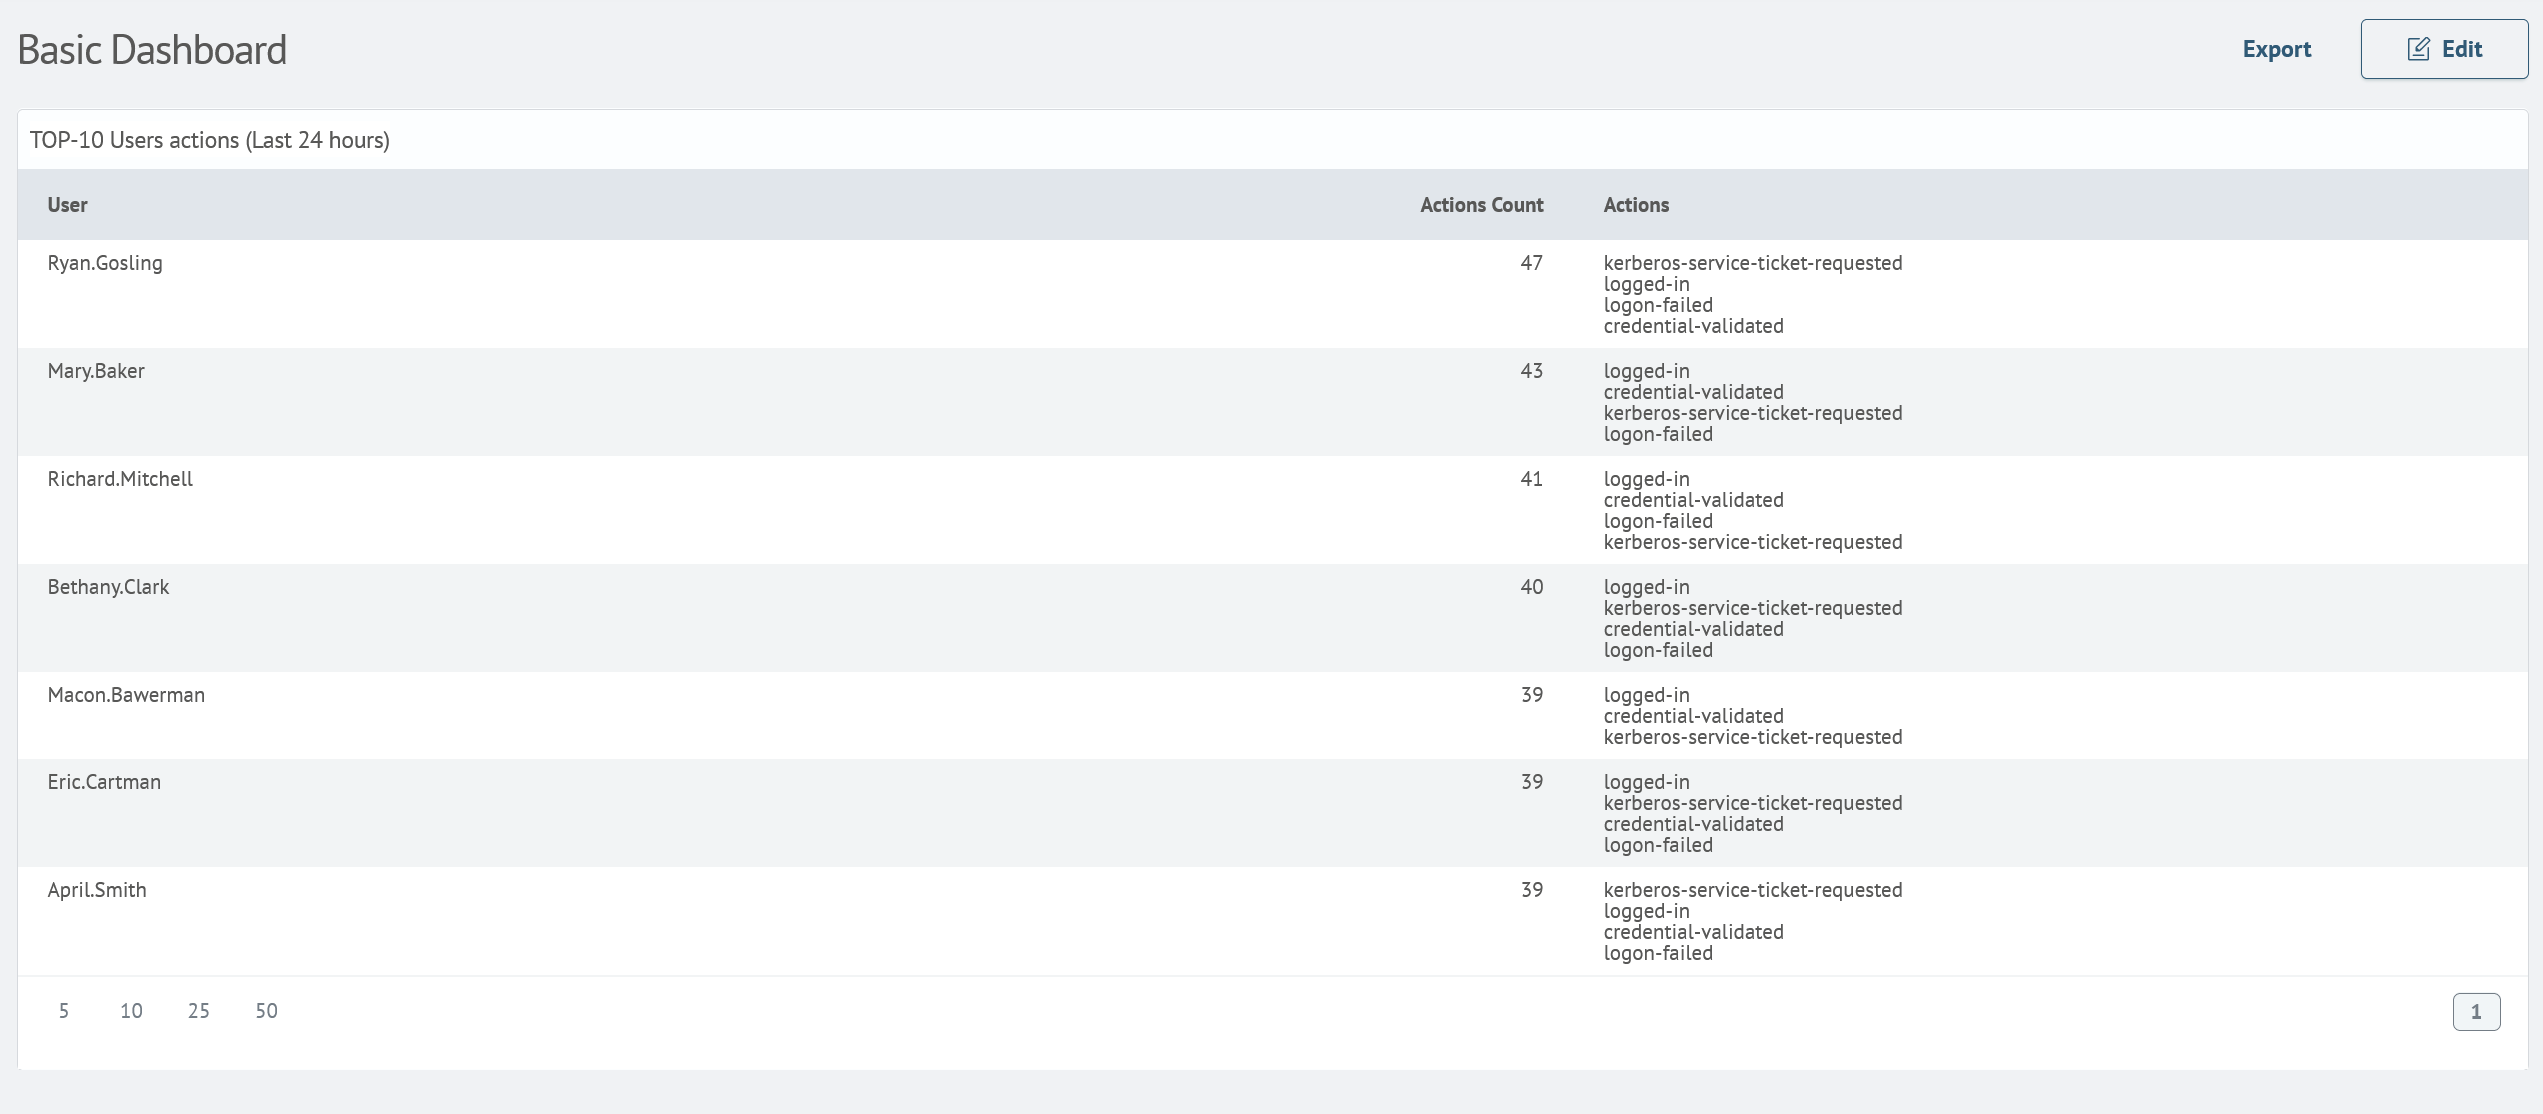Image resolution: width=2543 pixels, height=1114 pixels.
Task: Set page size to 25 rows
Action: tap(199, 1011)
